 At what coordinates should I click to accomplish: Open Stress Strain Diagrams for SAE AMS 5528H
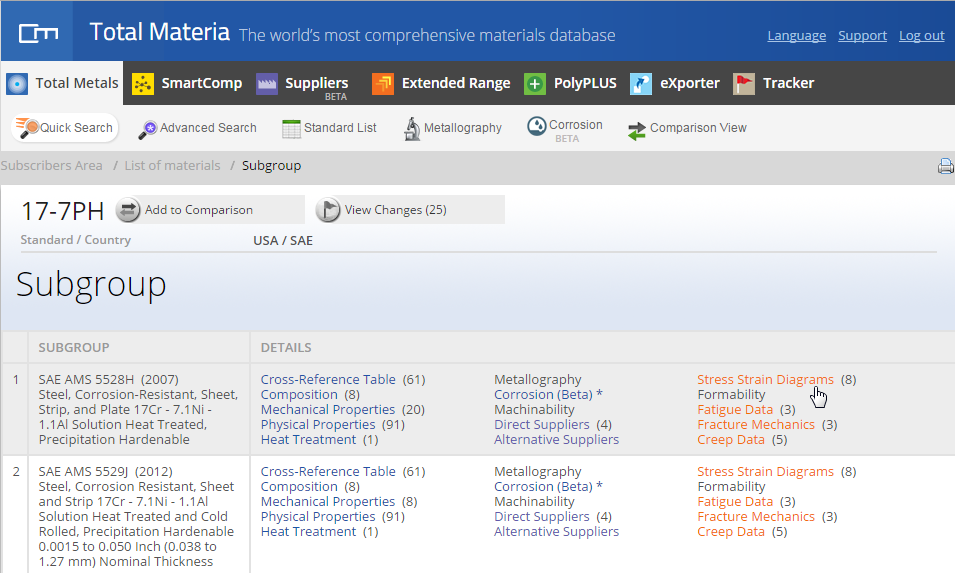[766, 379]
